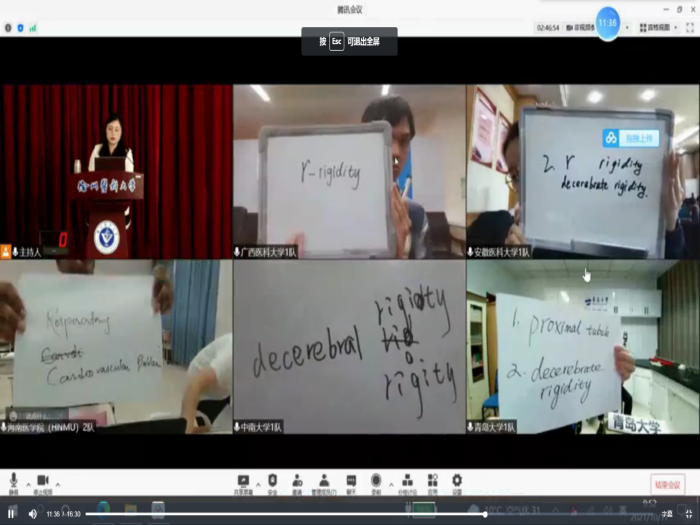Pause the video playback
The height and width of the screenshot is (525, 700).
point(12,513)
